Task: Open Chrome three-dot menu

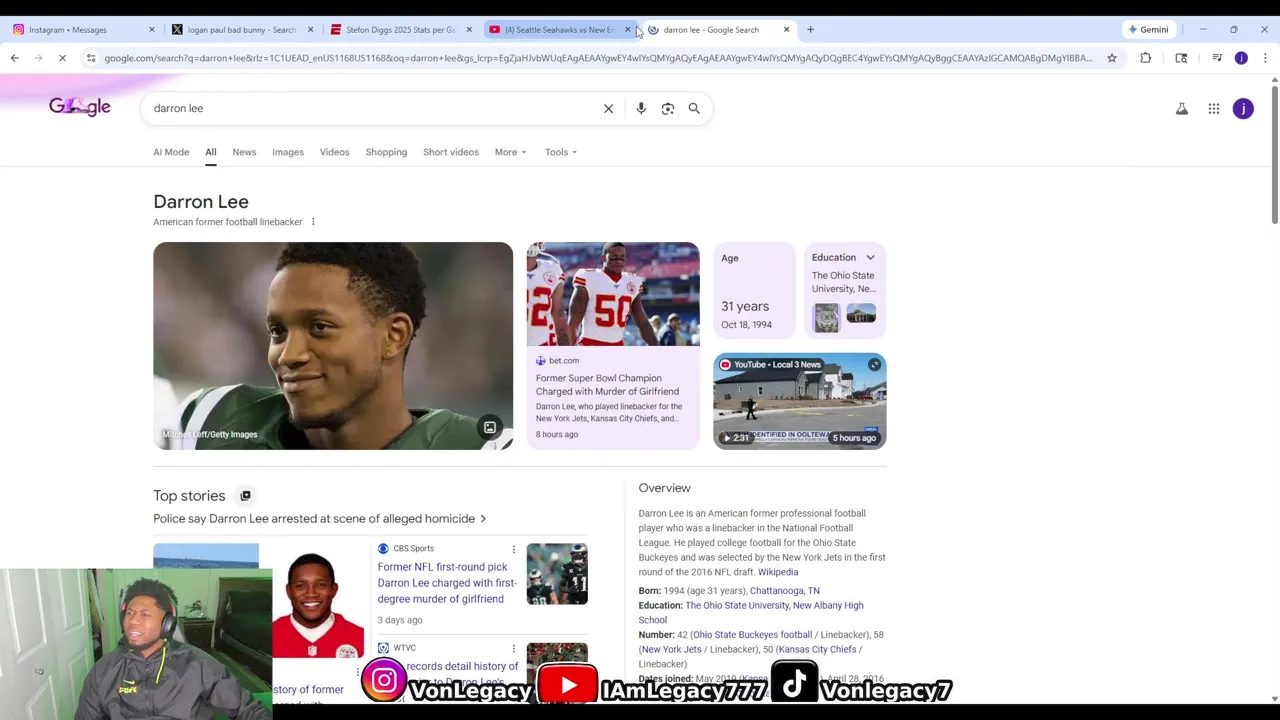Action: (1265, 58)
